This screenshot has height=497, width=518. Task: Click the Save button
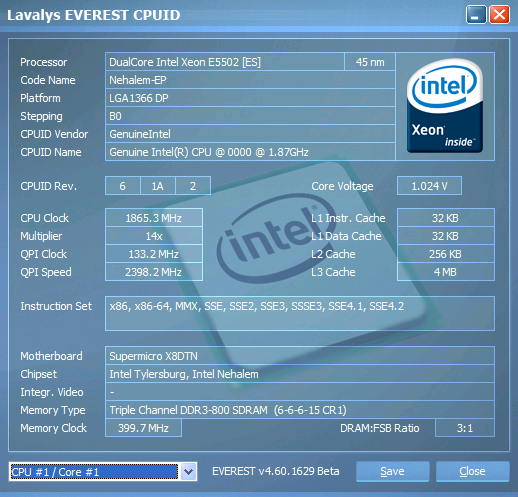[x=392, y=471]
